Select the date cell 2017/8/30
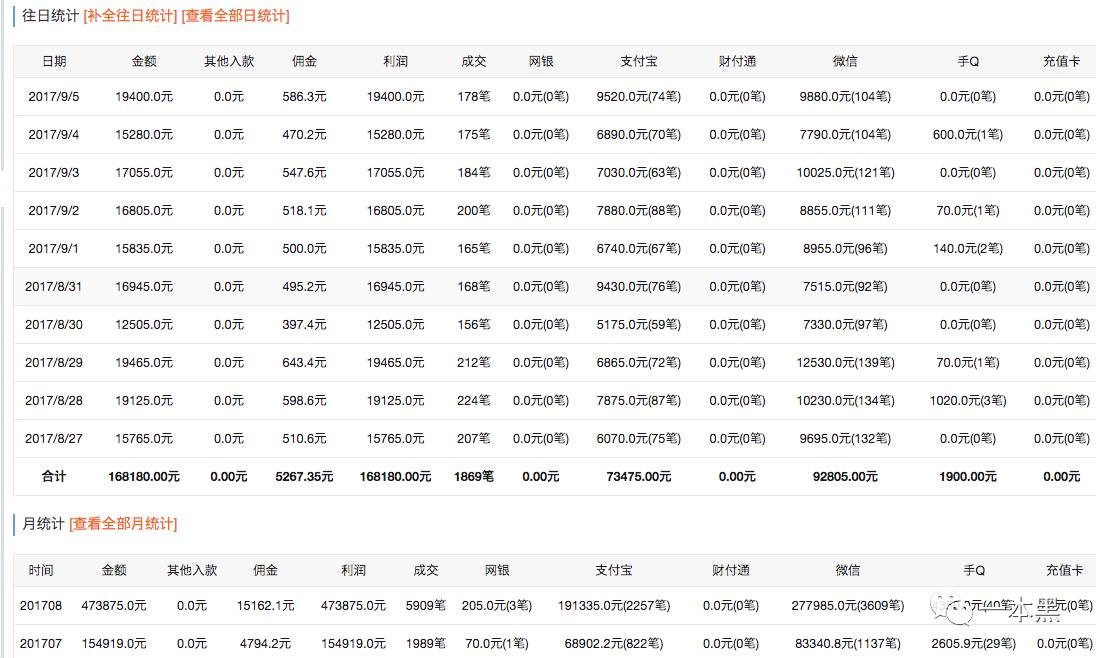The height and width of the screenshot is (658, 1096). coord(54,324)
